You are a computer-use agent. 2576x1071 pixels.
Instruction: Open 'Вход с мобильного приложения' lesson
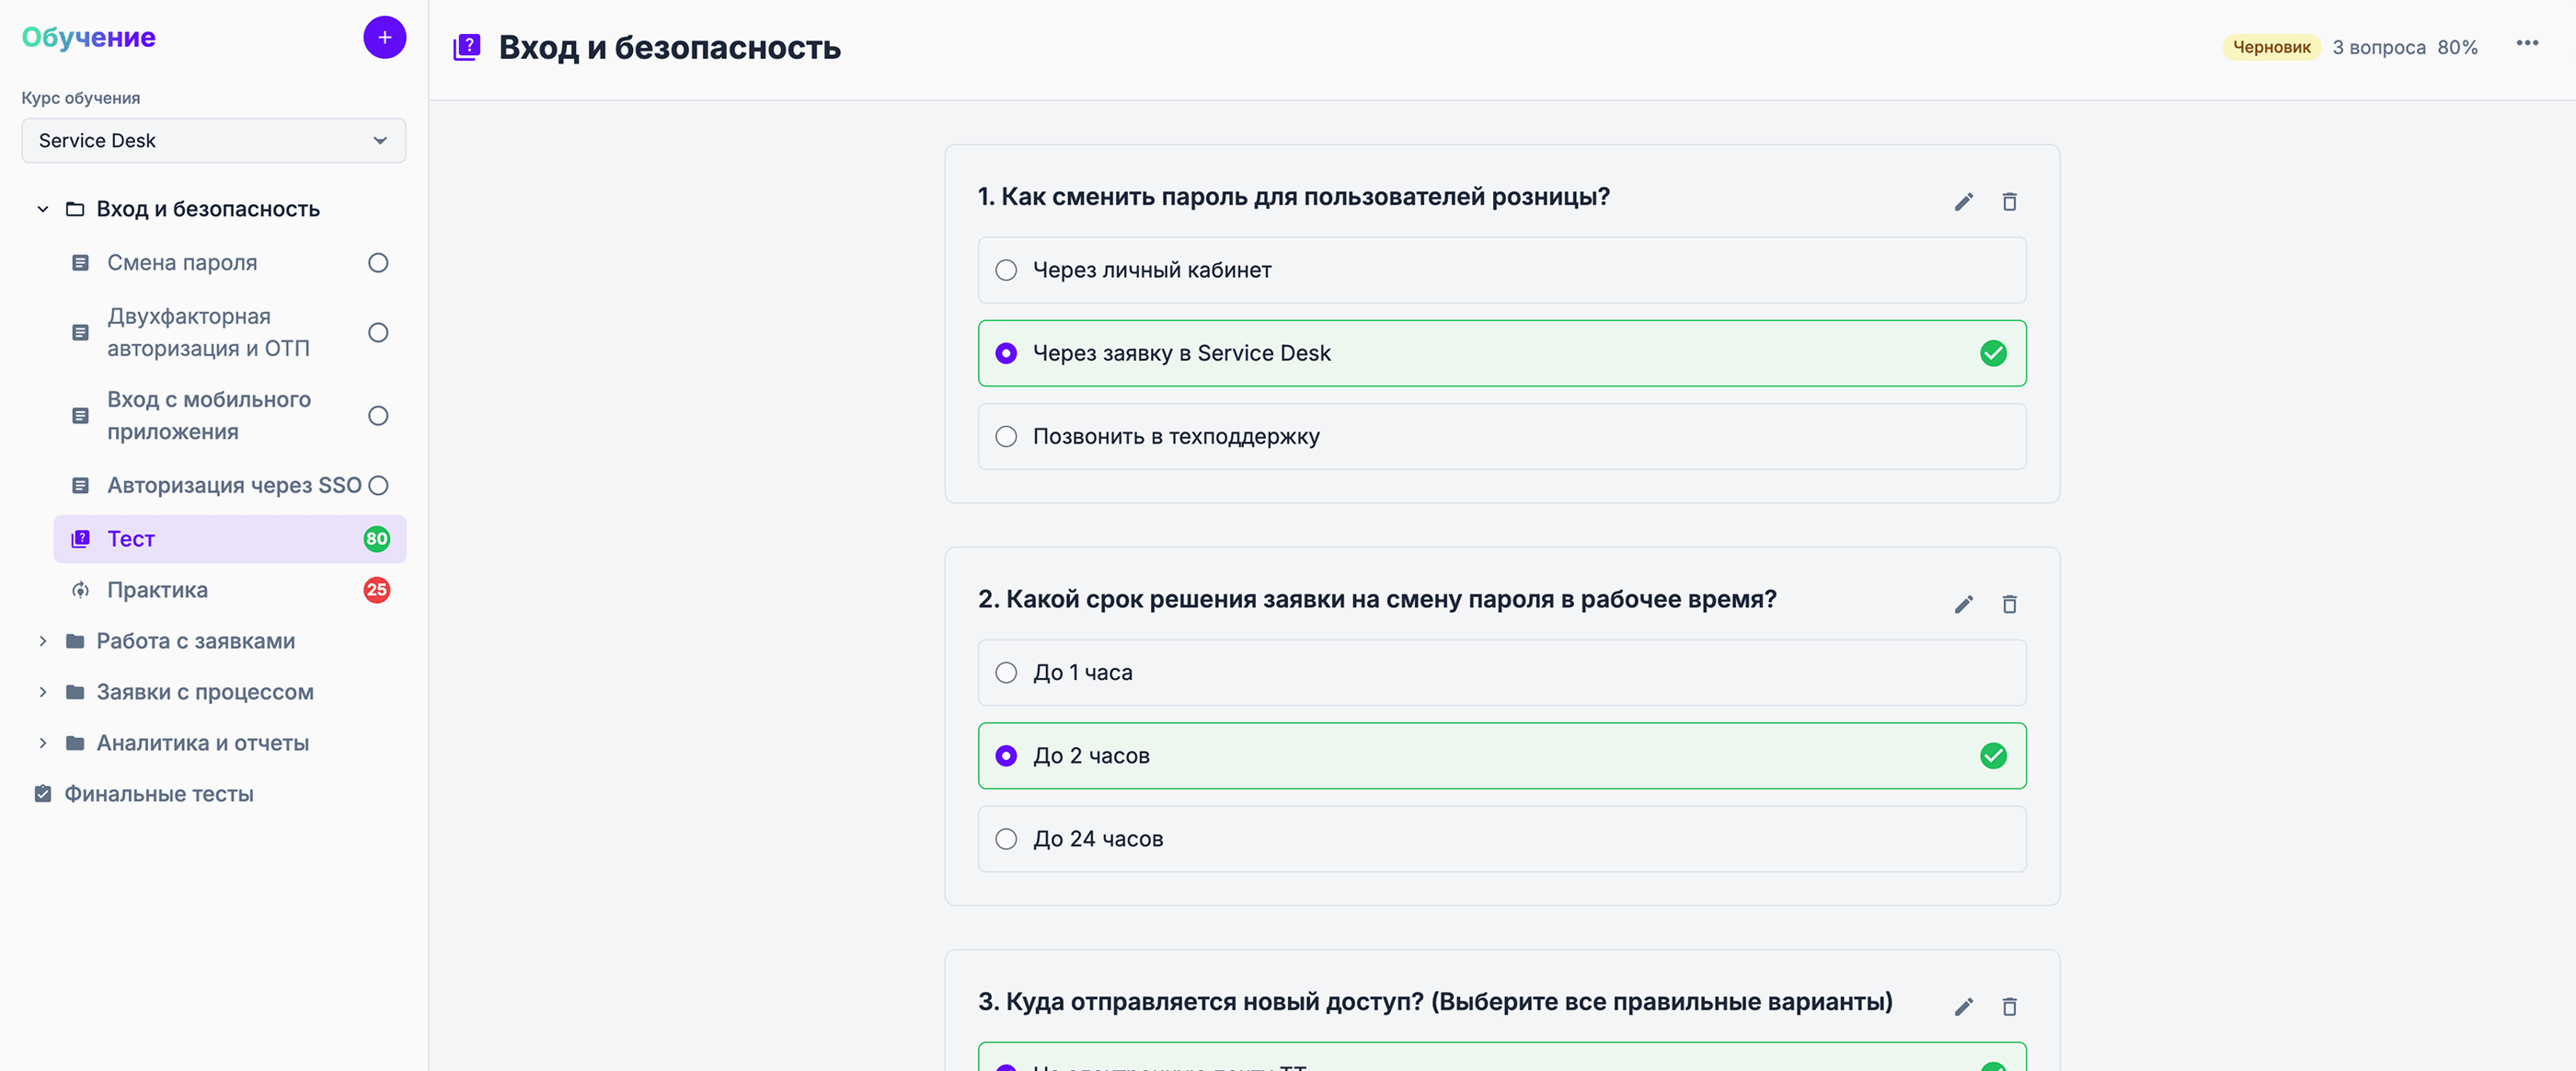click(x=209, y=416)
